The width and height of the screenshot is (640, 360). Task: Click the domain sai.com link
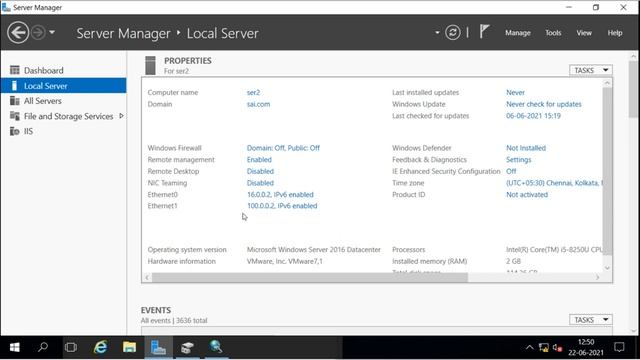(x=258, y=104)
